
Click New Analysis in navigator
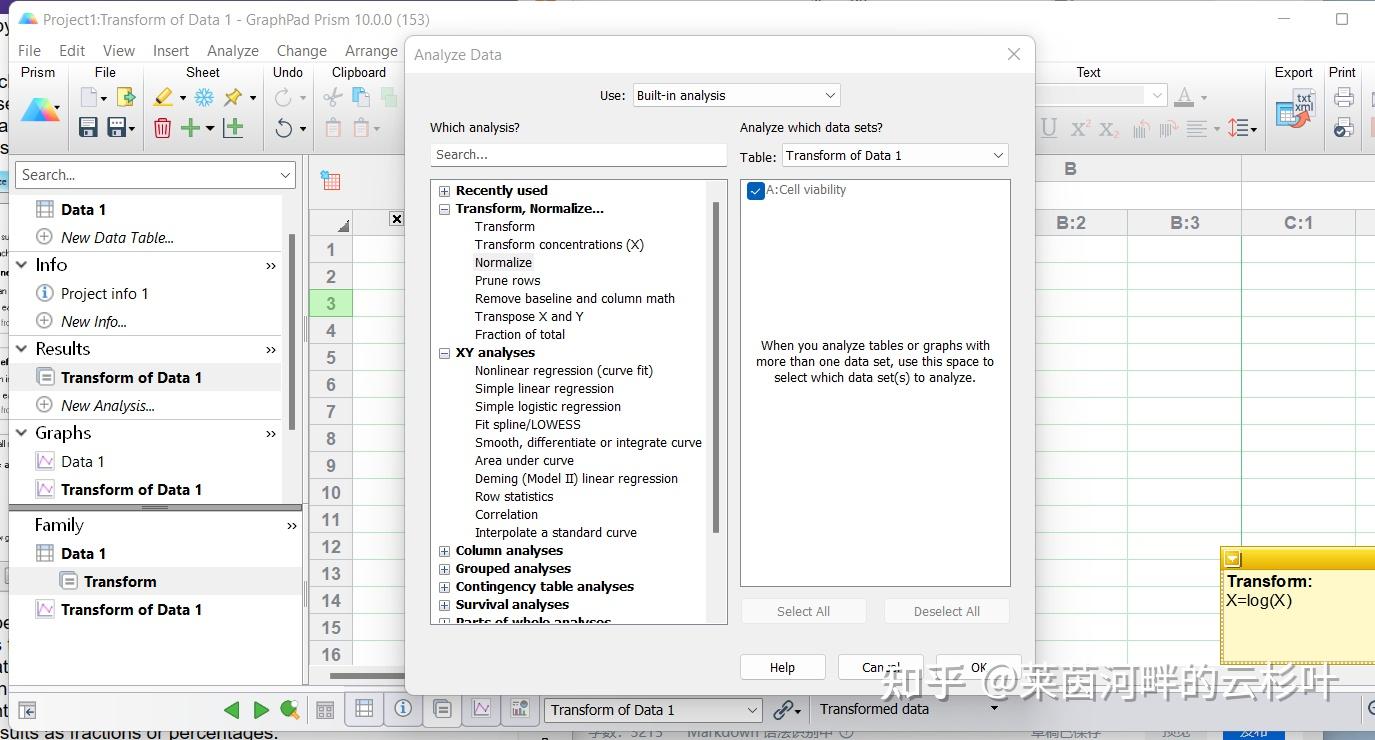(x=108, y=406)
